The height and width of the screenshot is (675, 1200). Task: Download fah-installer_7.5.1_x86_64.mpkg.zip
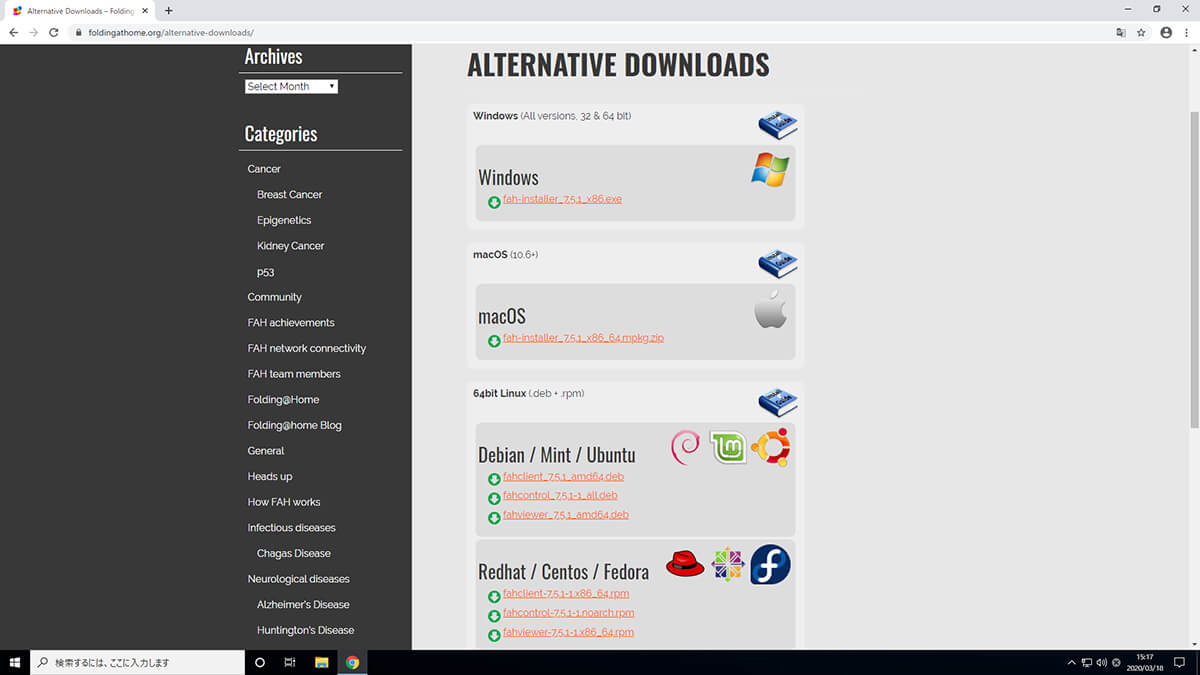tap(583, 338)
